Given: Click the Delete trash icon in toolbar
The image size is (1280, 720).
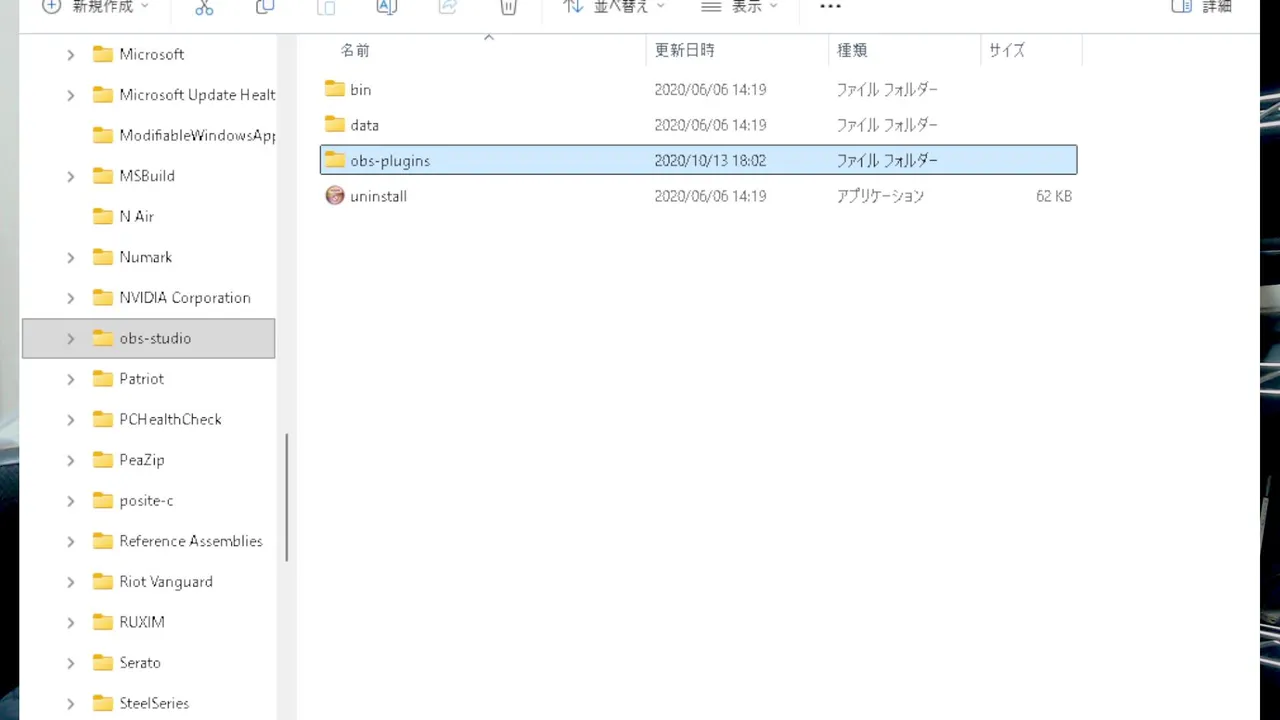Looking at the screenshot, I should [508, 7].
